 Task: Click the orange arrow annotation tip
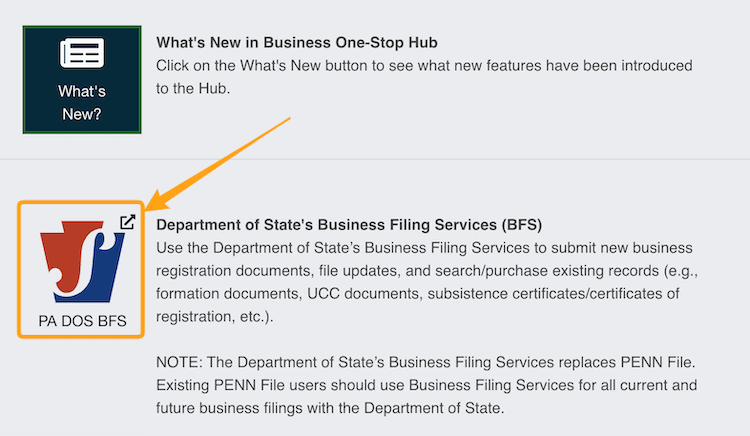(150, 207)
